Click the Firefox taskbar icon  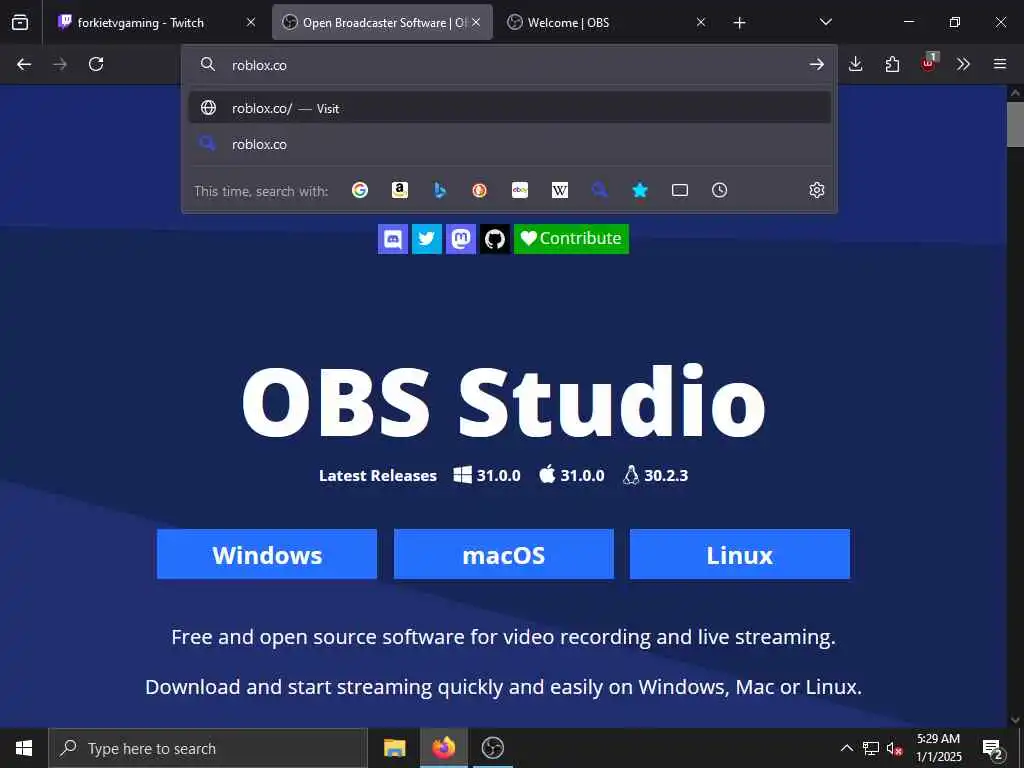[x=443, y=748]
